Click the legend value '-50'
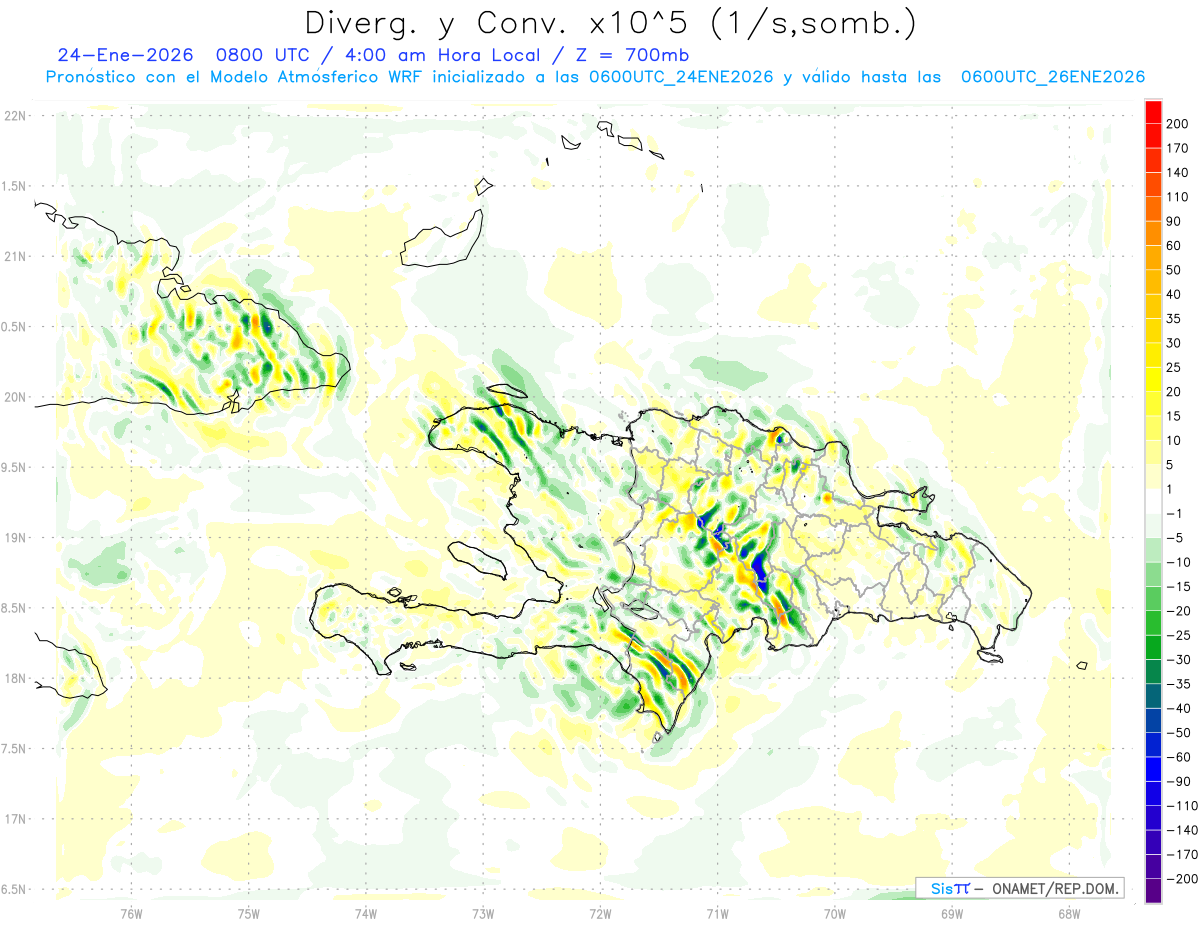1200x927 pixels. (1178, 733)
